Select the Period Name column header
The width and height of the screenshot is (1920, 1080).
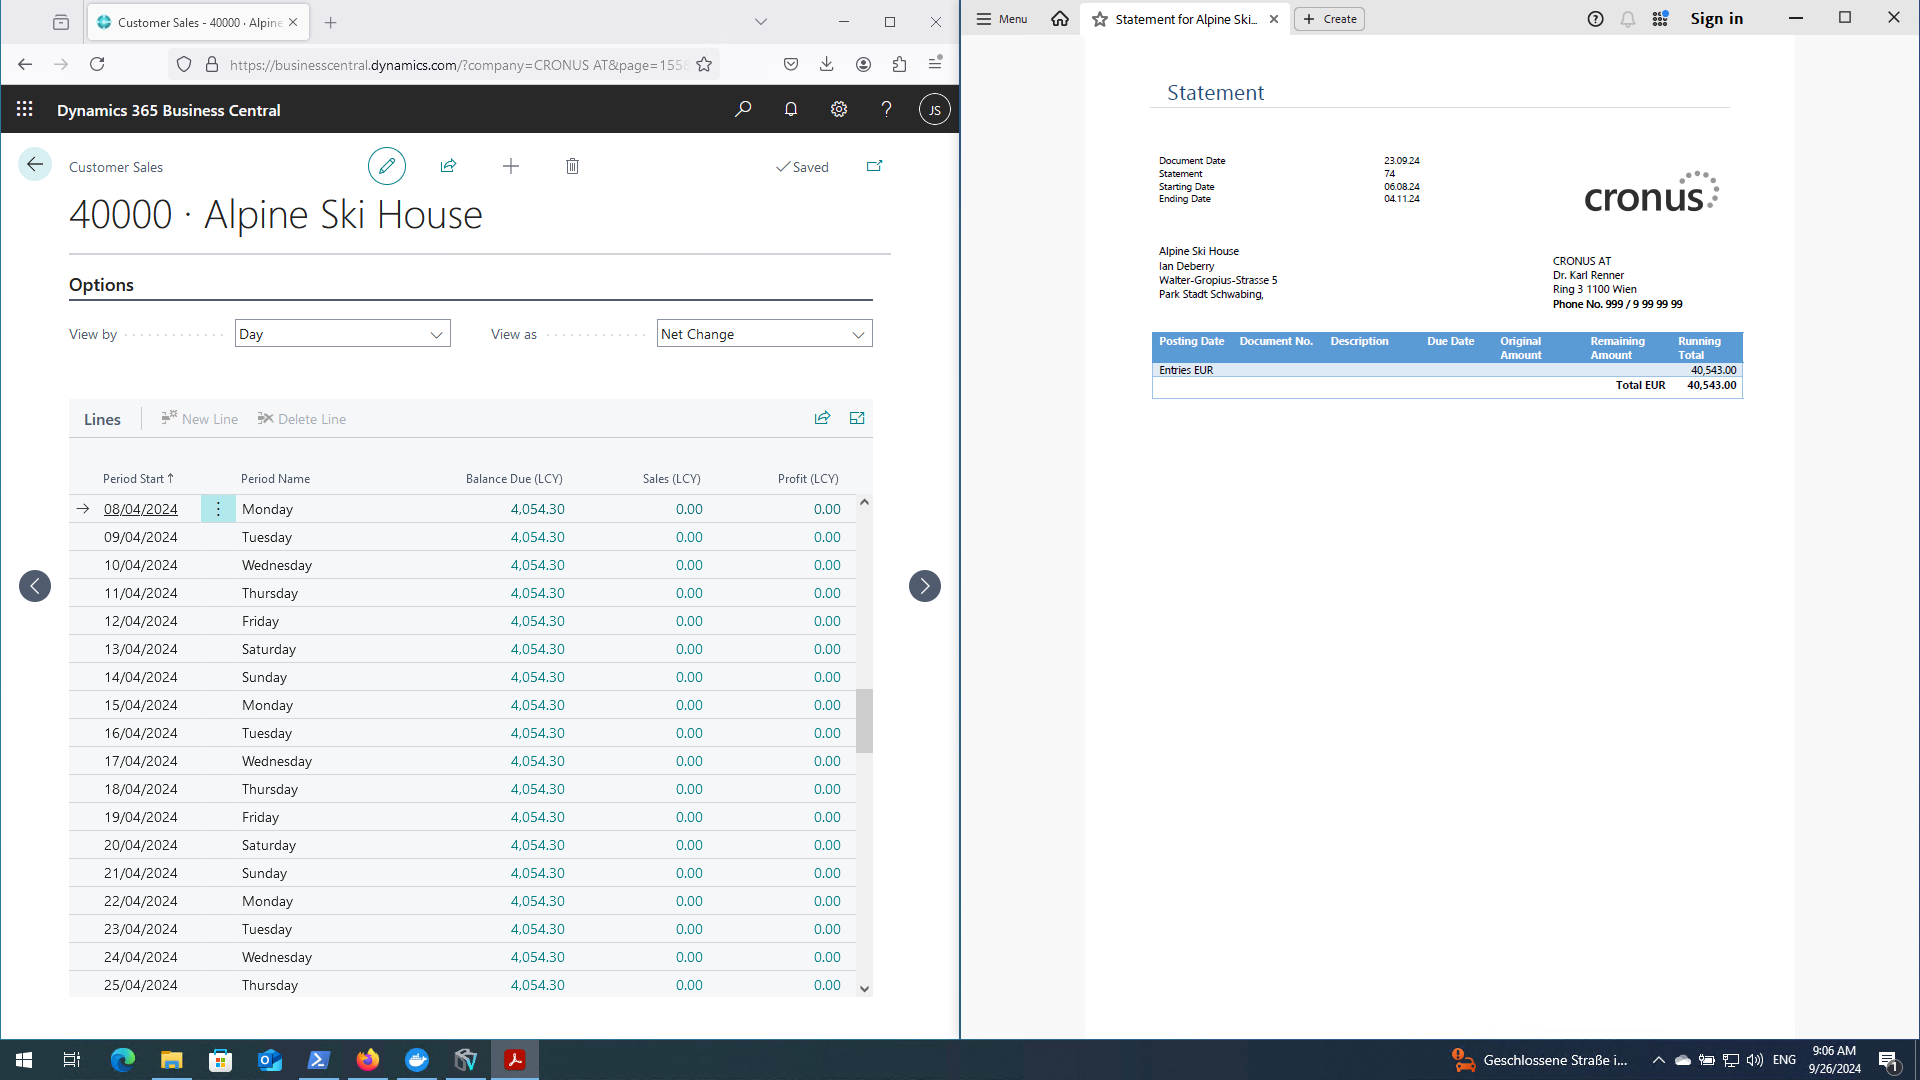tap(275, 479)
